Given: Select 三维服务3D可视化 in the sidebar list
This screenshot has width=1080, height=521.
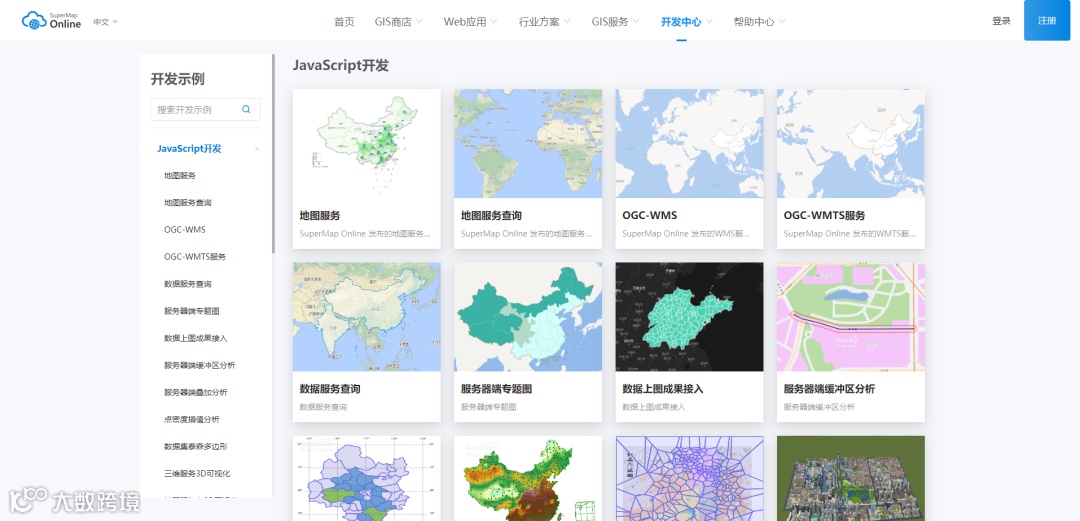Looking at the screenshot, I should [197, 473].
